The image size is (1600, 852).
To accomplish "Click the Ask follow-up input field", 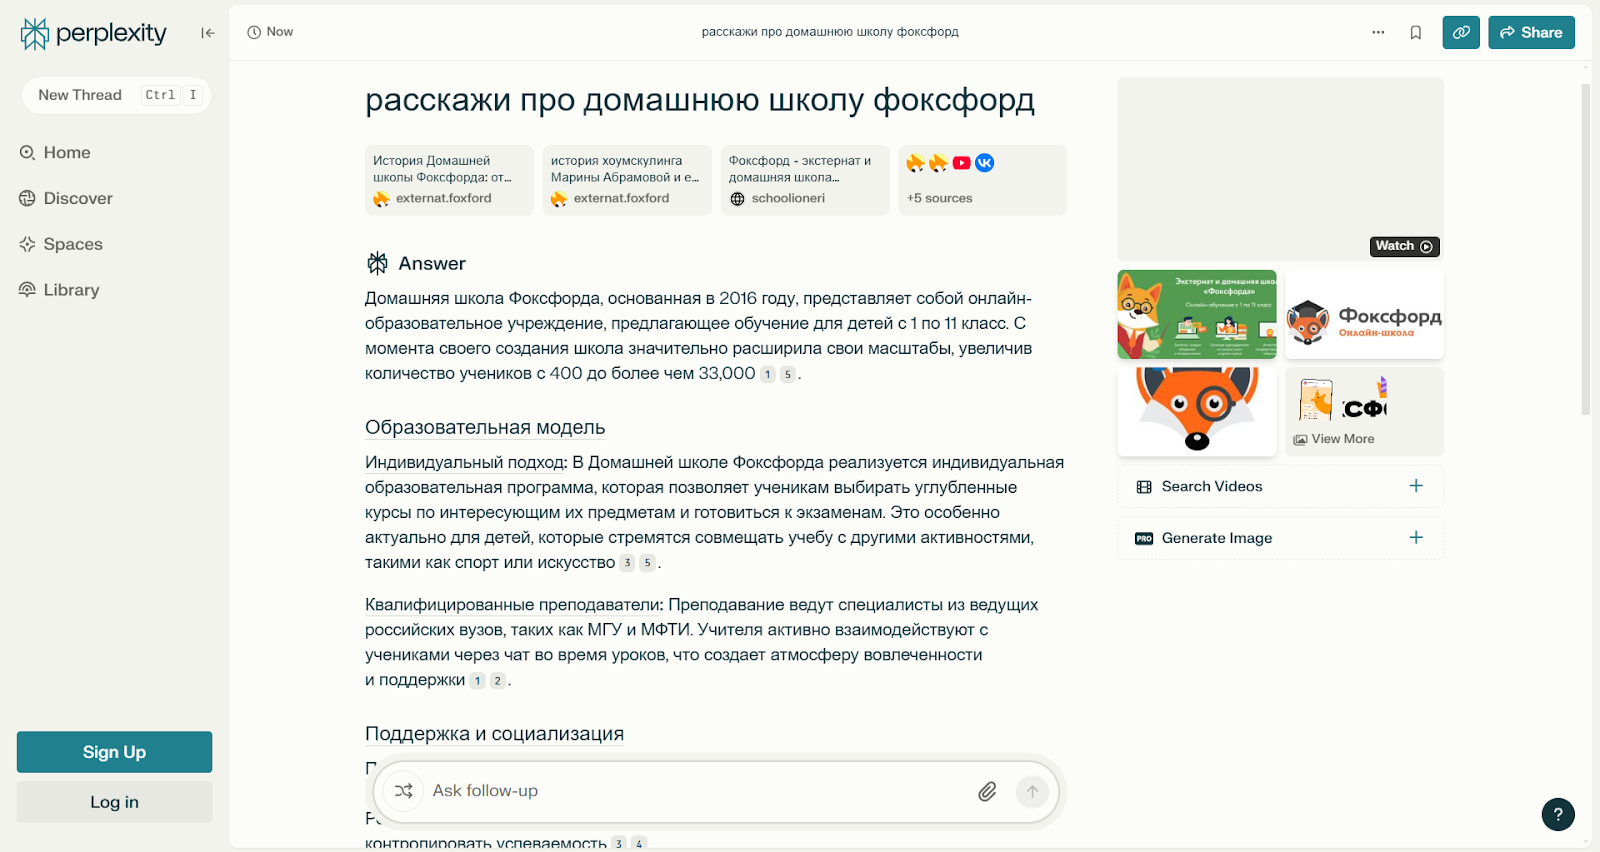I will click(697, 791).
